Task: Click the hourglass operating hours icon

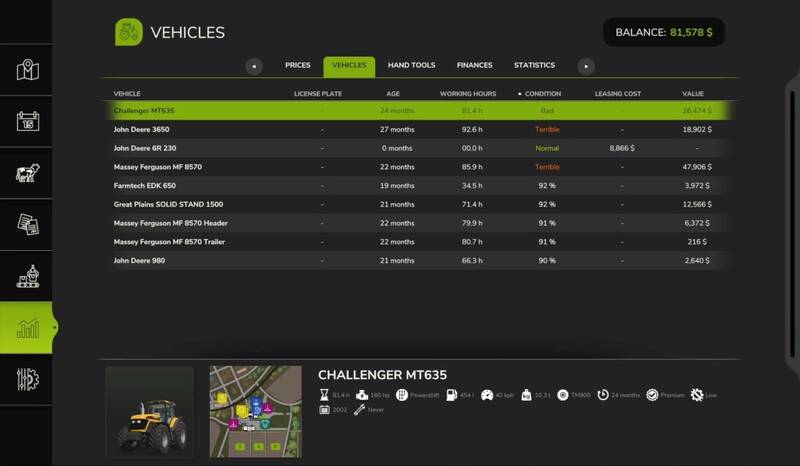Action: tap(324, 395)
